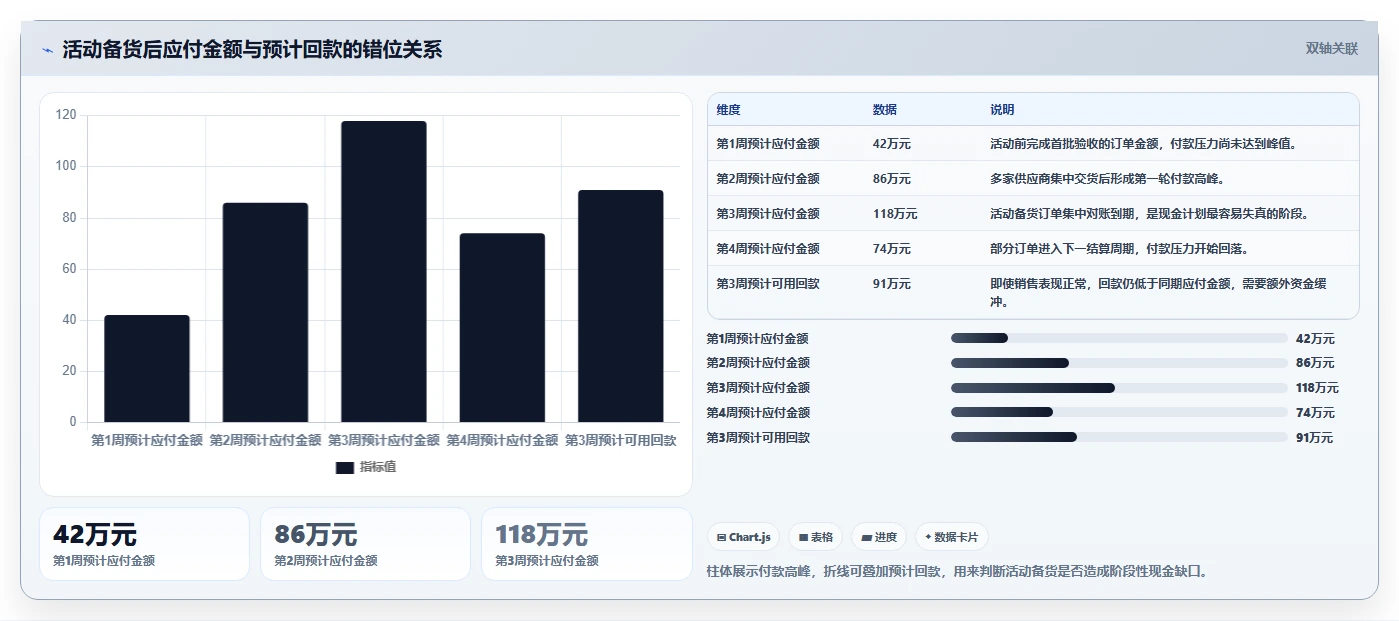Click the chart bar for 第1周预计应付金额
The image size is (1399, 621).
tap(147, 368)
